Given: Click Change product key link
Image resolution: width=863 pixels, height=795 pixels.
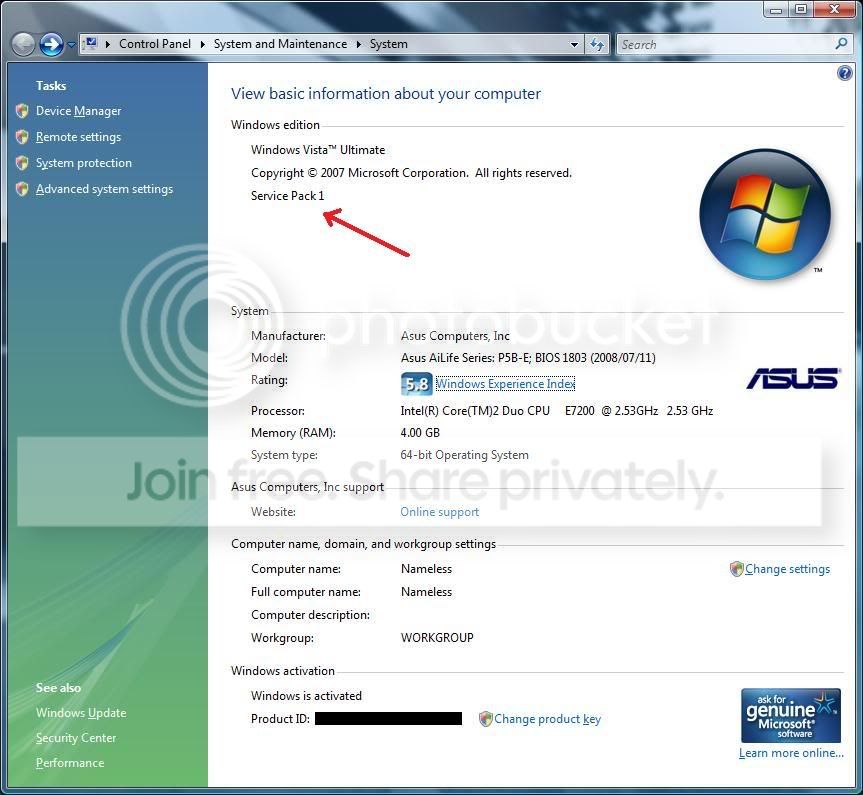Looking at the screenshot, I should pos(547,719).
